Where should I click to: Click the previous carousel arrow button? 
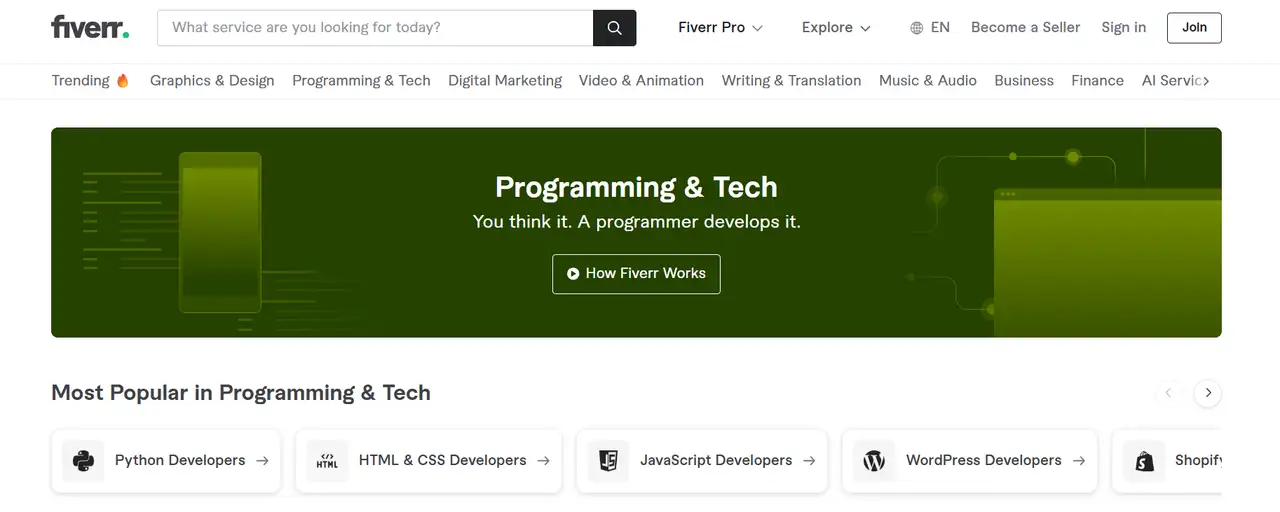(1168, 393)
